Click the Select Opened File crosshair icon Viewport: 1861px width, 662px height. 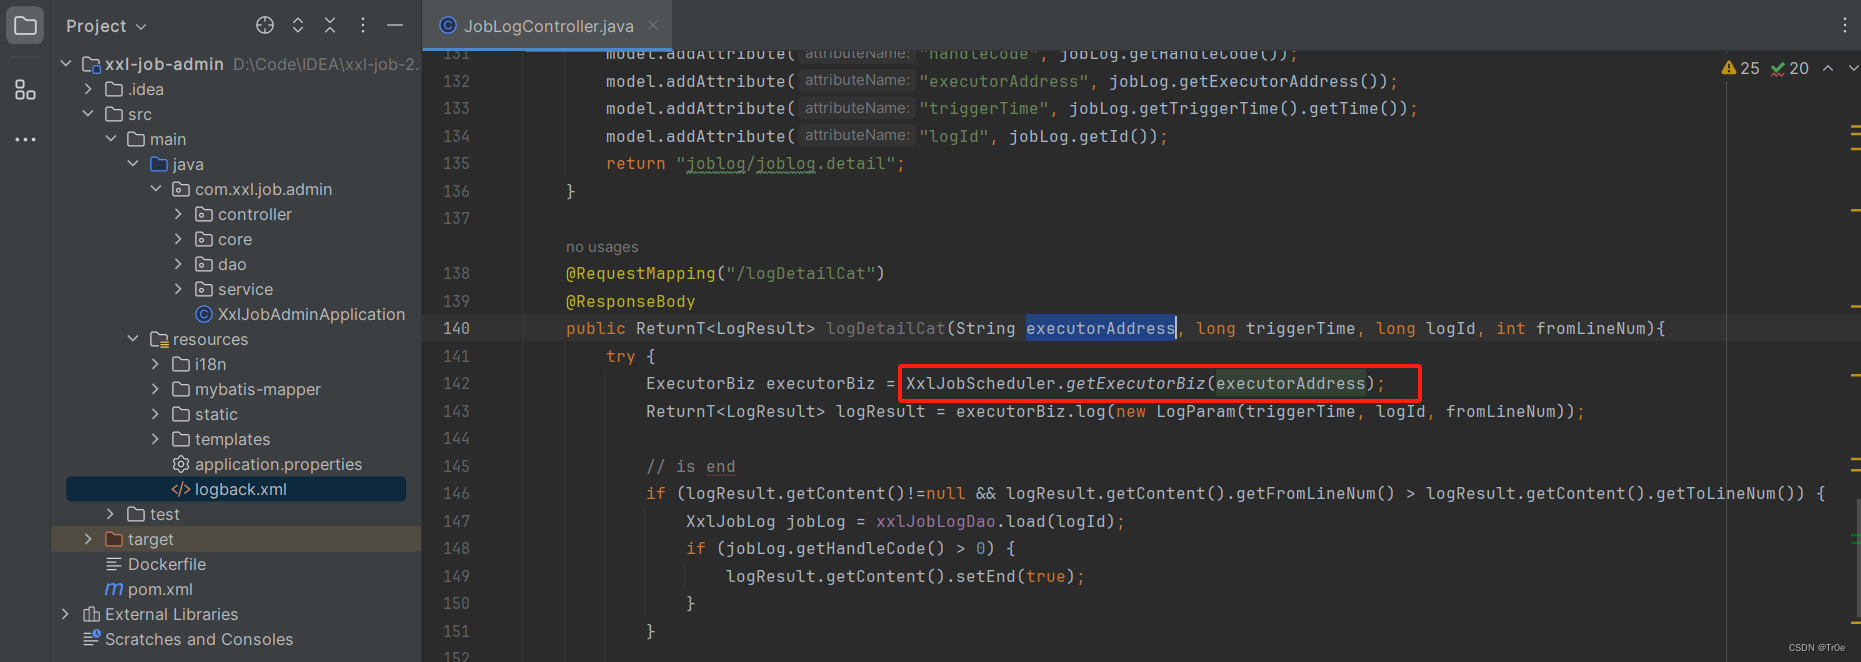(x=265, y=25)
